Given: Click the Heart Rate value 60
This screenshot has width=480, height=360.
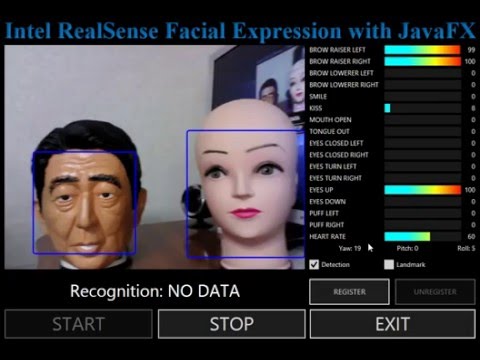Looking at the screenshot, I should pyautogui.click(x=471, y=236).
